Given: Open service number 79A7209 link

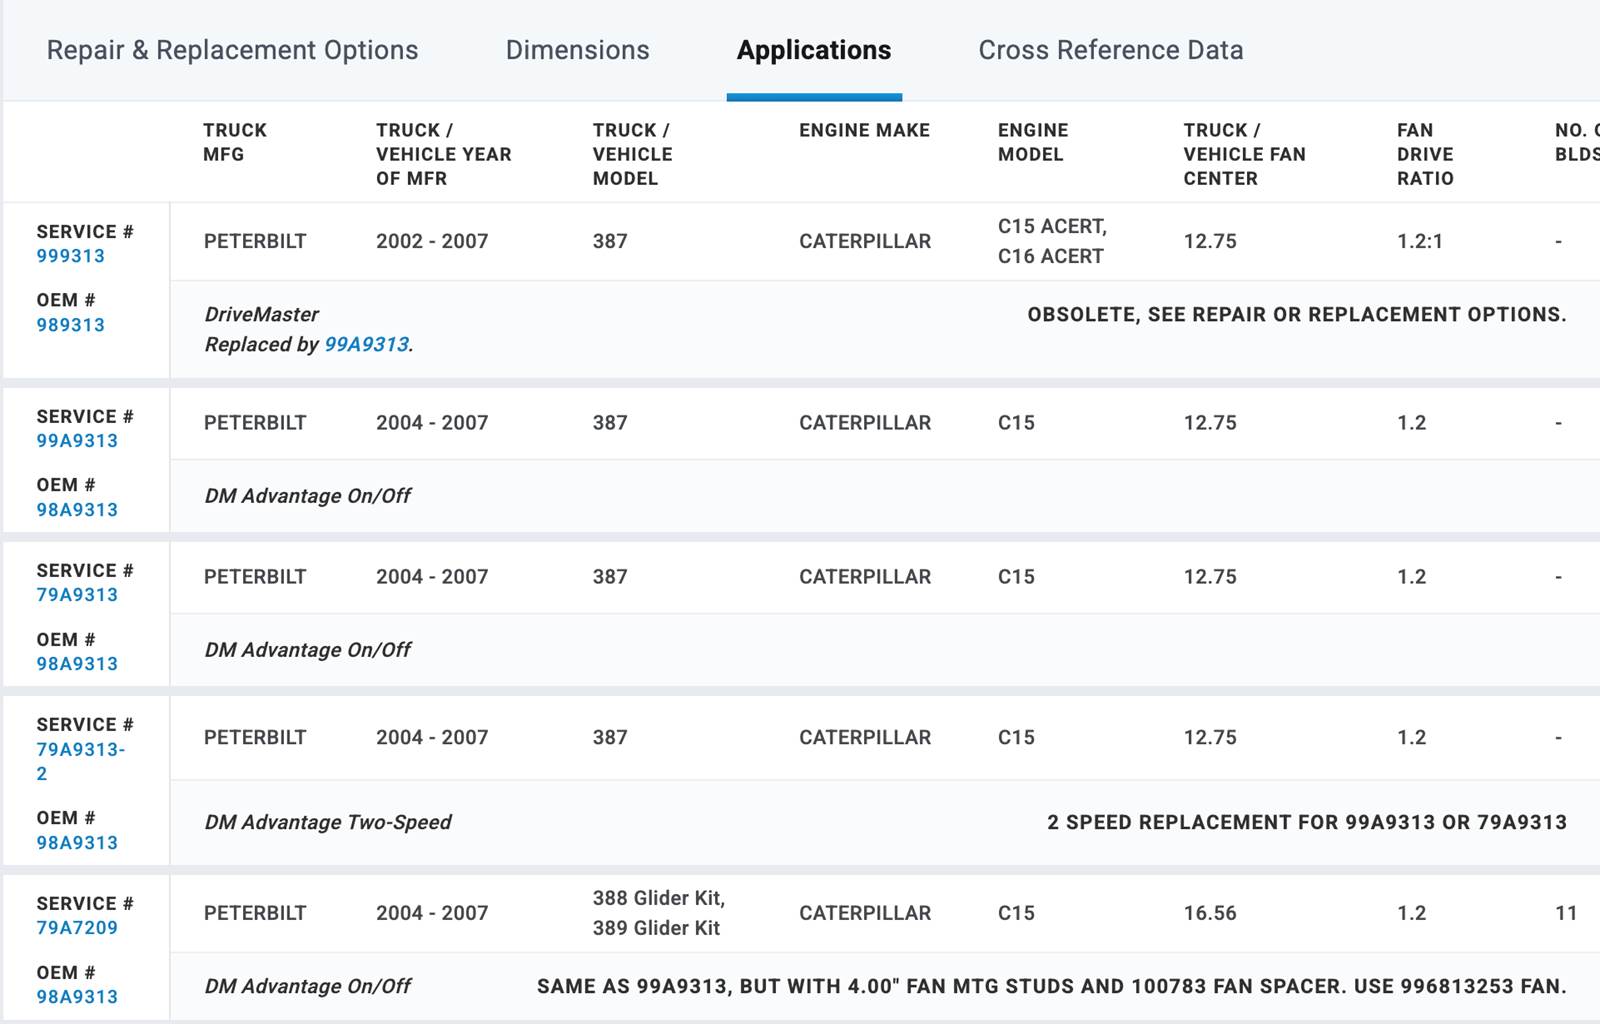Looking at the screenshot, I should click(x=77, y=928).
